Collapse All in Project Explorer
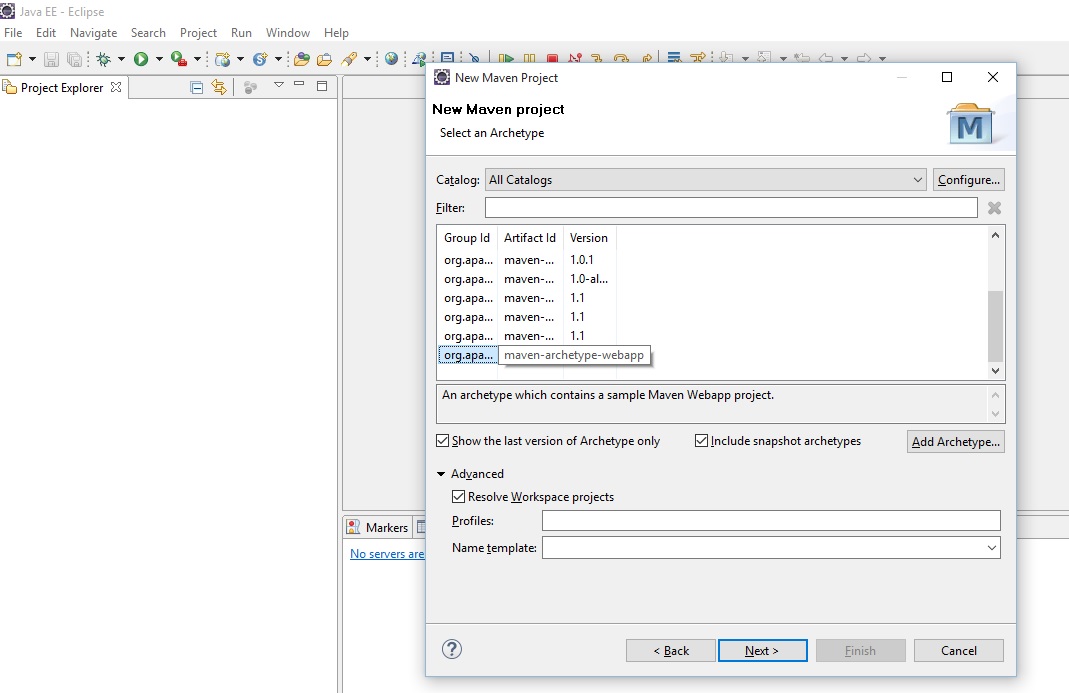The width and height of the screenshot is (1069, 693). coord(196,87)
